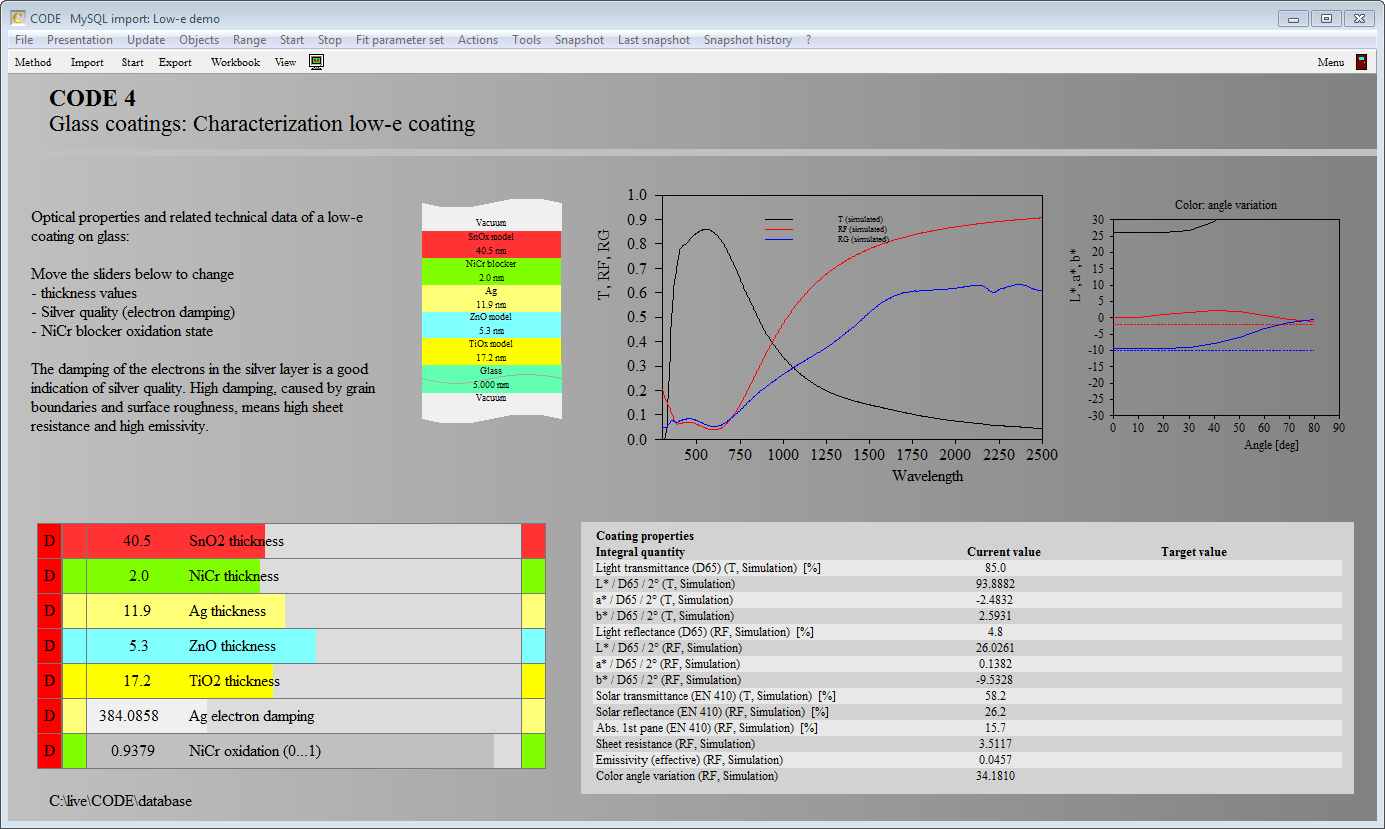Click the red D button for SnO2 thickness
The width and height of the screenshot is (1385, 829).
click(x=49, y=541)
